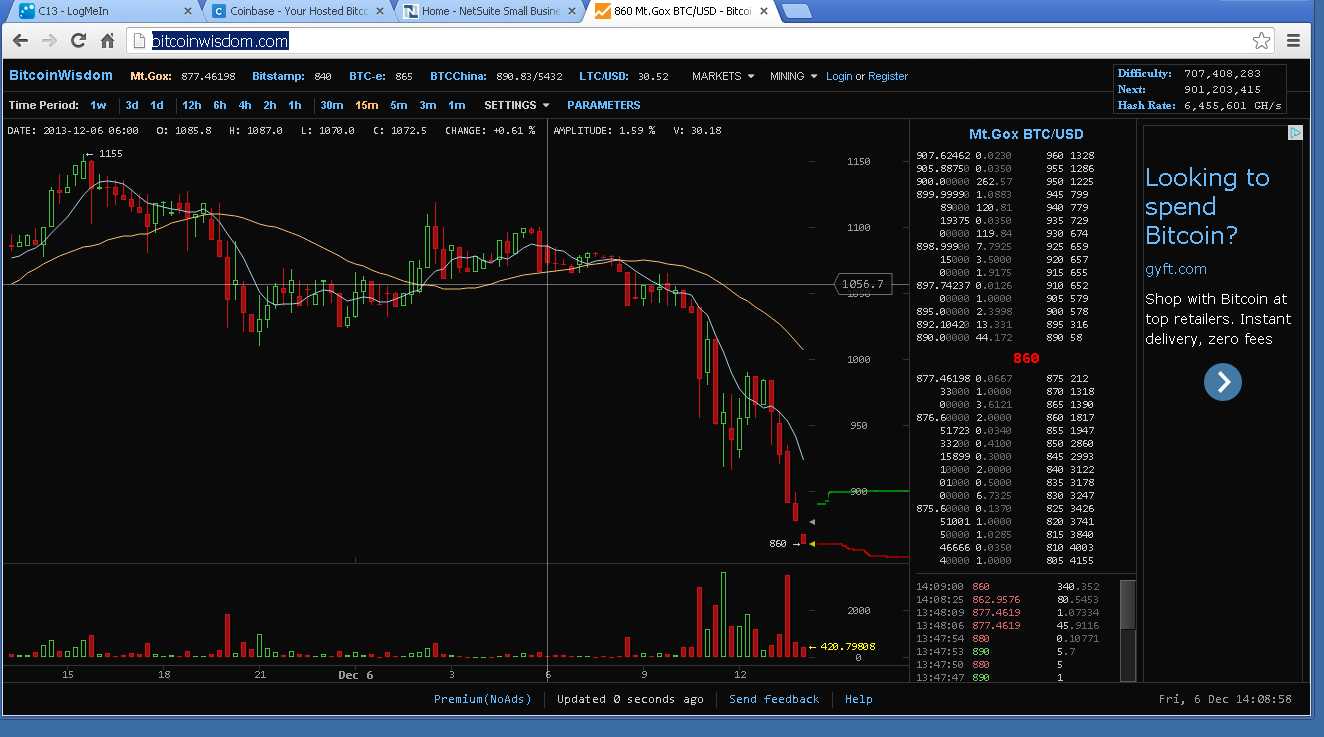This screenshot has width=1324, height=737.
Task: Click the 1056.7 price label on chart axis
Action: tap(863, 284)
